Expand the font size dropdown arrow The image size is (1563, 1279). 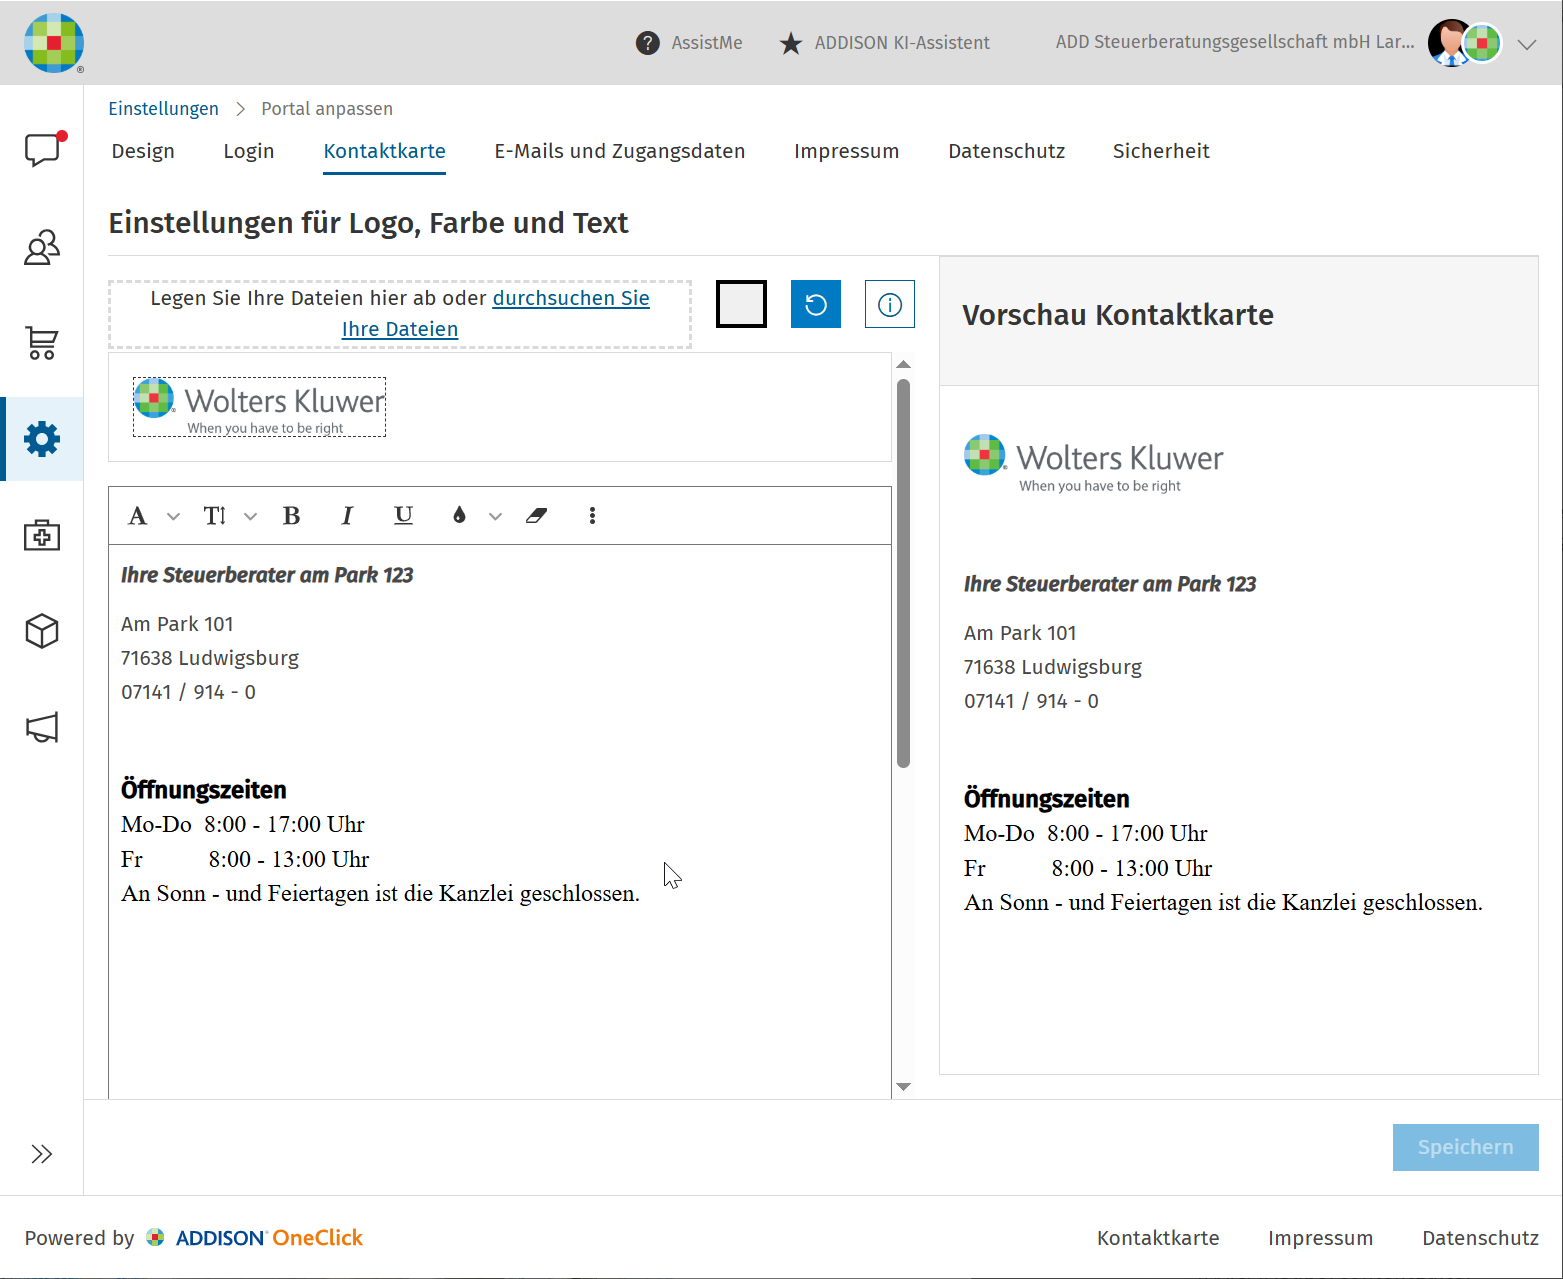(250, 517)
